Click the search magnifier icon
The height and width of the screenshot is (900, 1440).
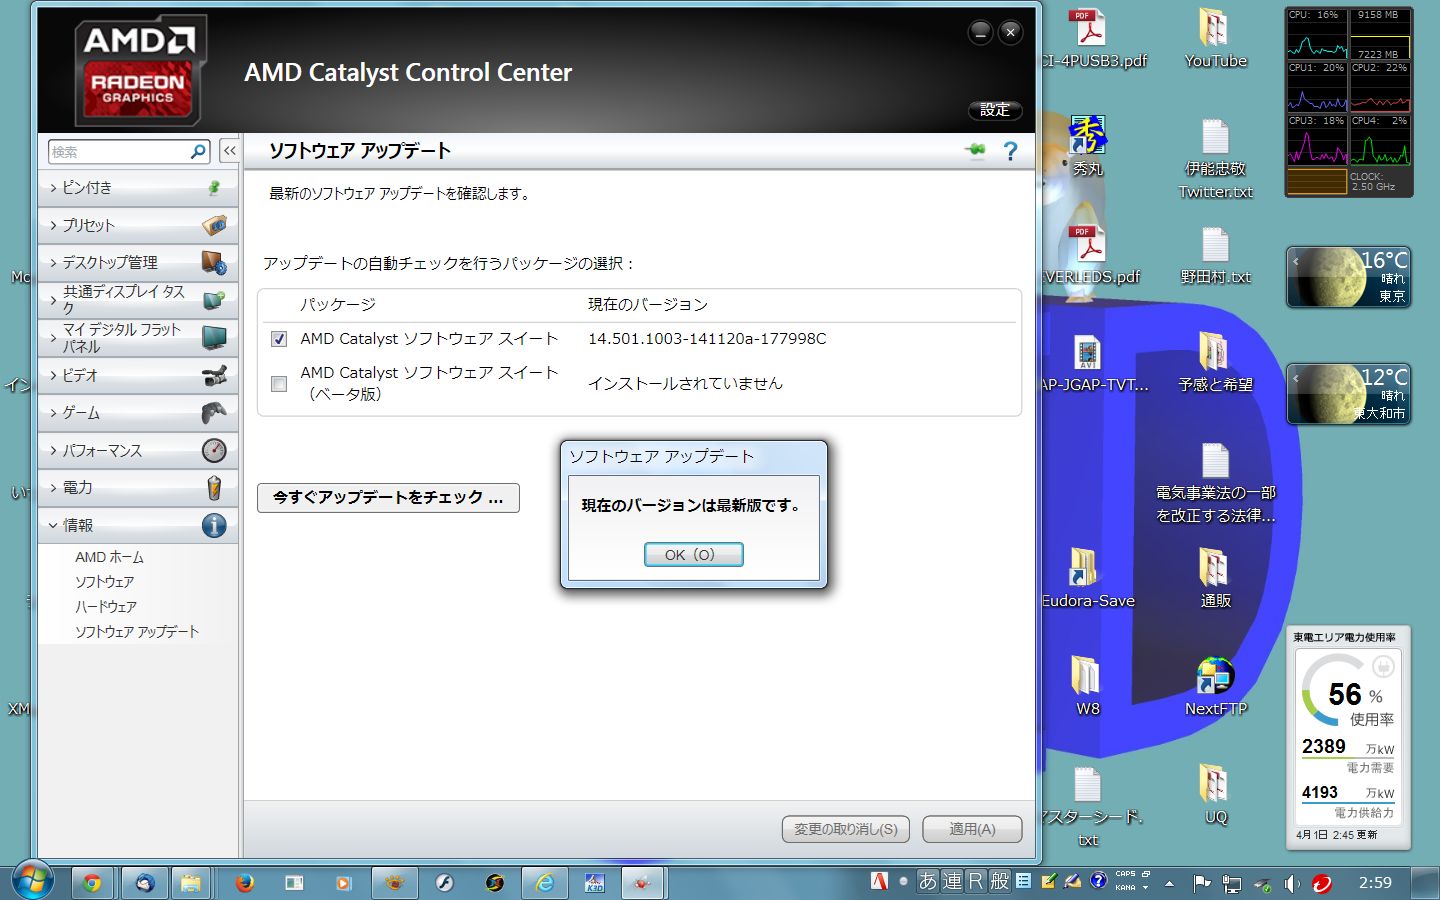[x=198, y=152]
